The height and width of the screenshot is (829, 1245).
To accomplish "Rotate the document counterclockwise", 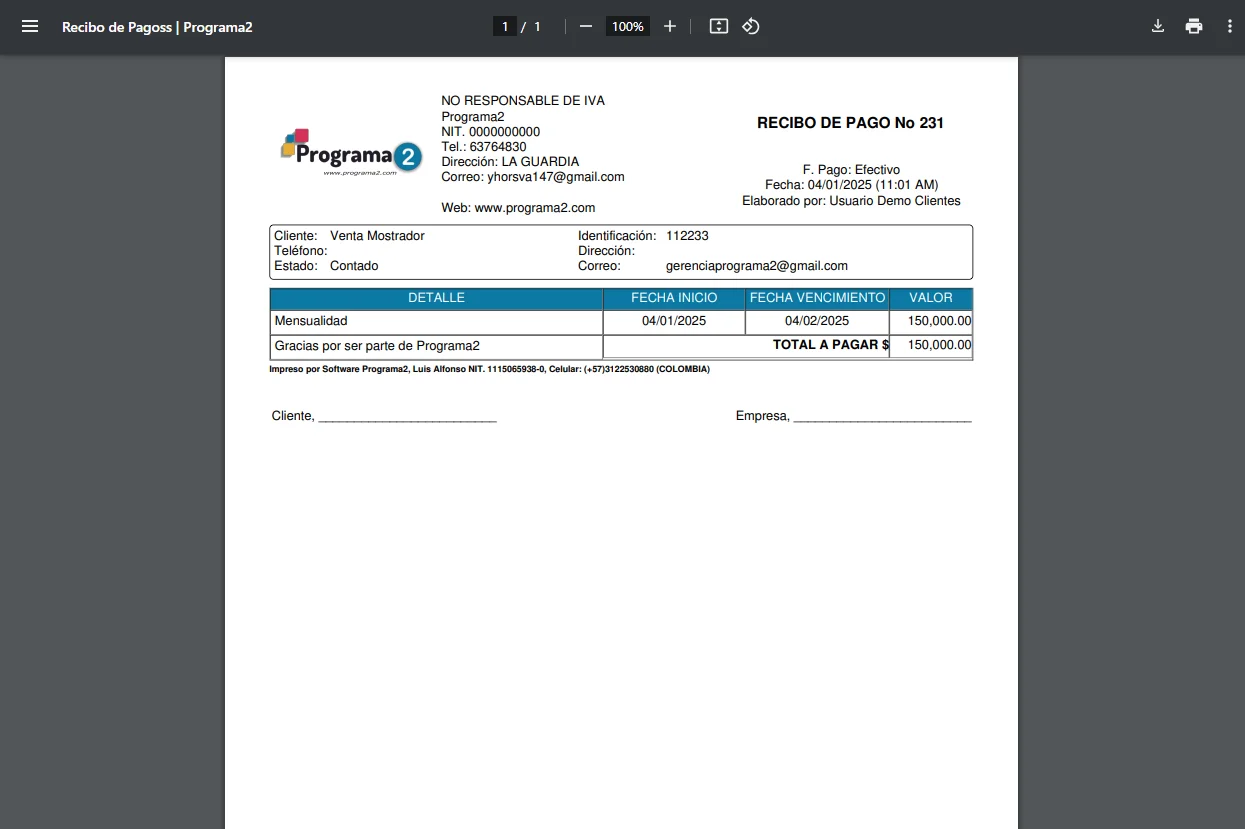I will click(x=751, y=27).
